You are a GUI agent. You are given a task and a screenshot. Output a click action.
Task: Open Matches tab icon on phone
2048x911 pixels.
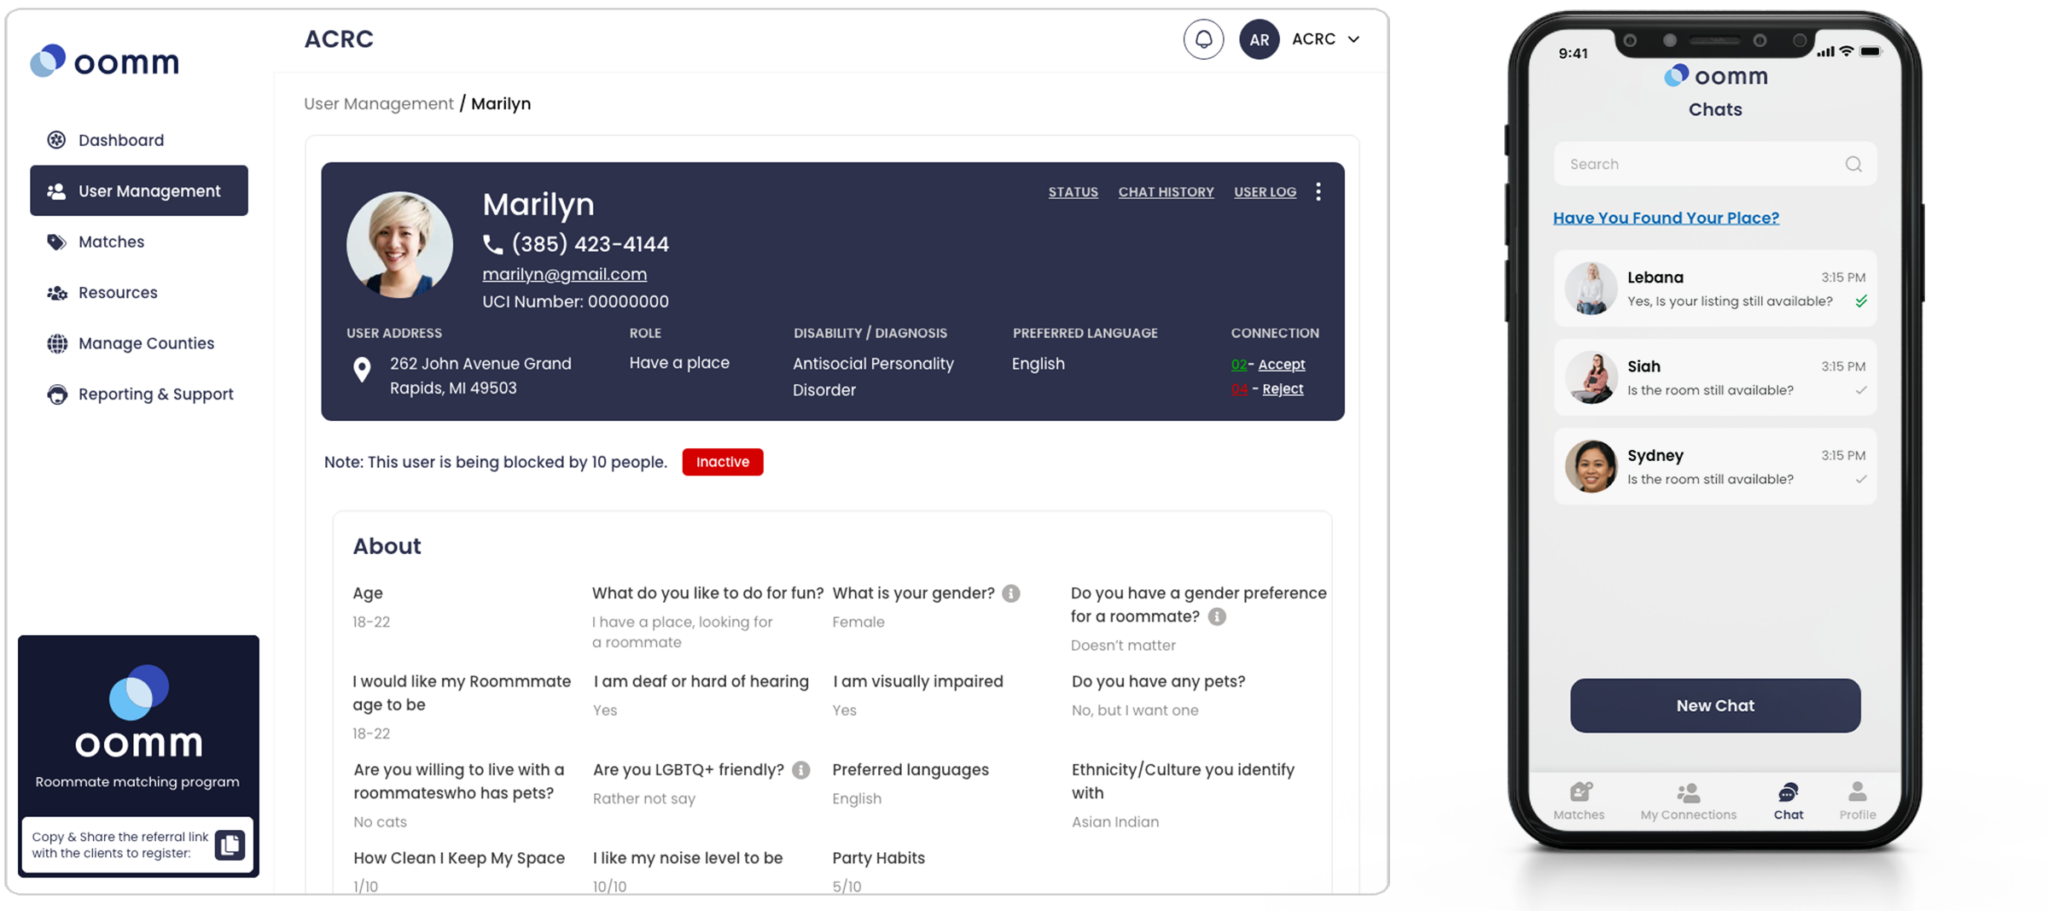[x=1579, y=794]
